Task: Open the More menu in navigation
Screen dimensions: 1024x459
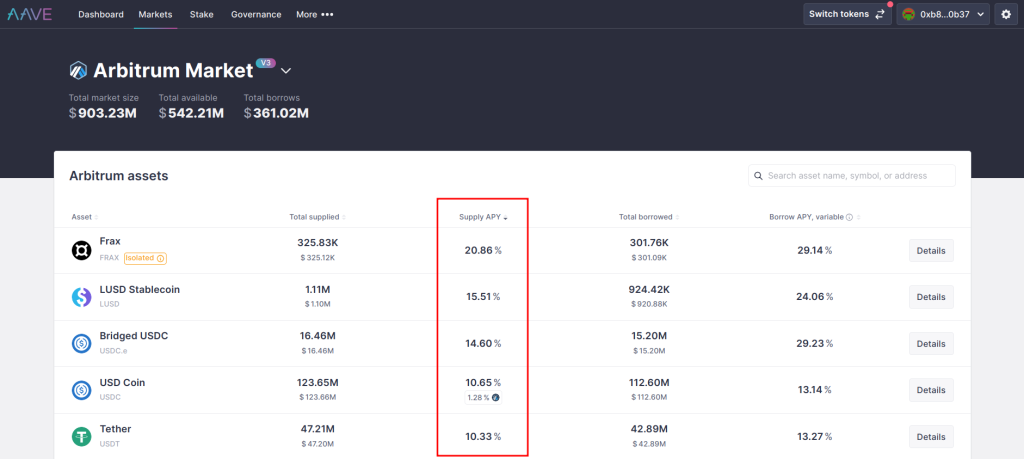Action: pyautogui.click(x=314, y=14)
